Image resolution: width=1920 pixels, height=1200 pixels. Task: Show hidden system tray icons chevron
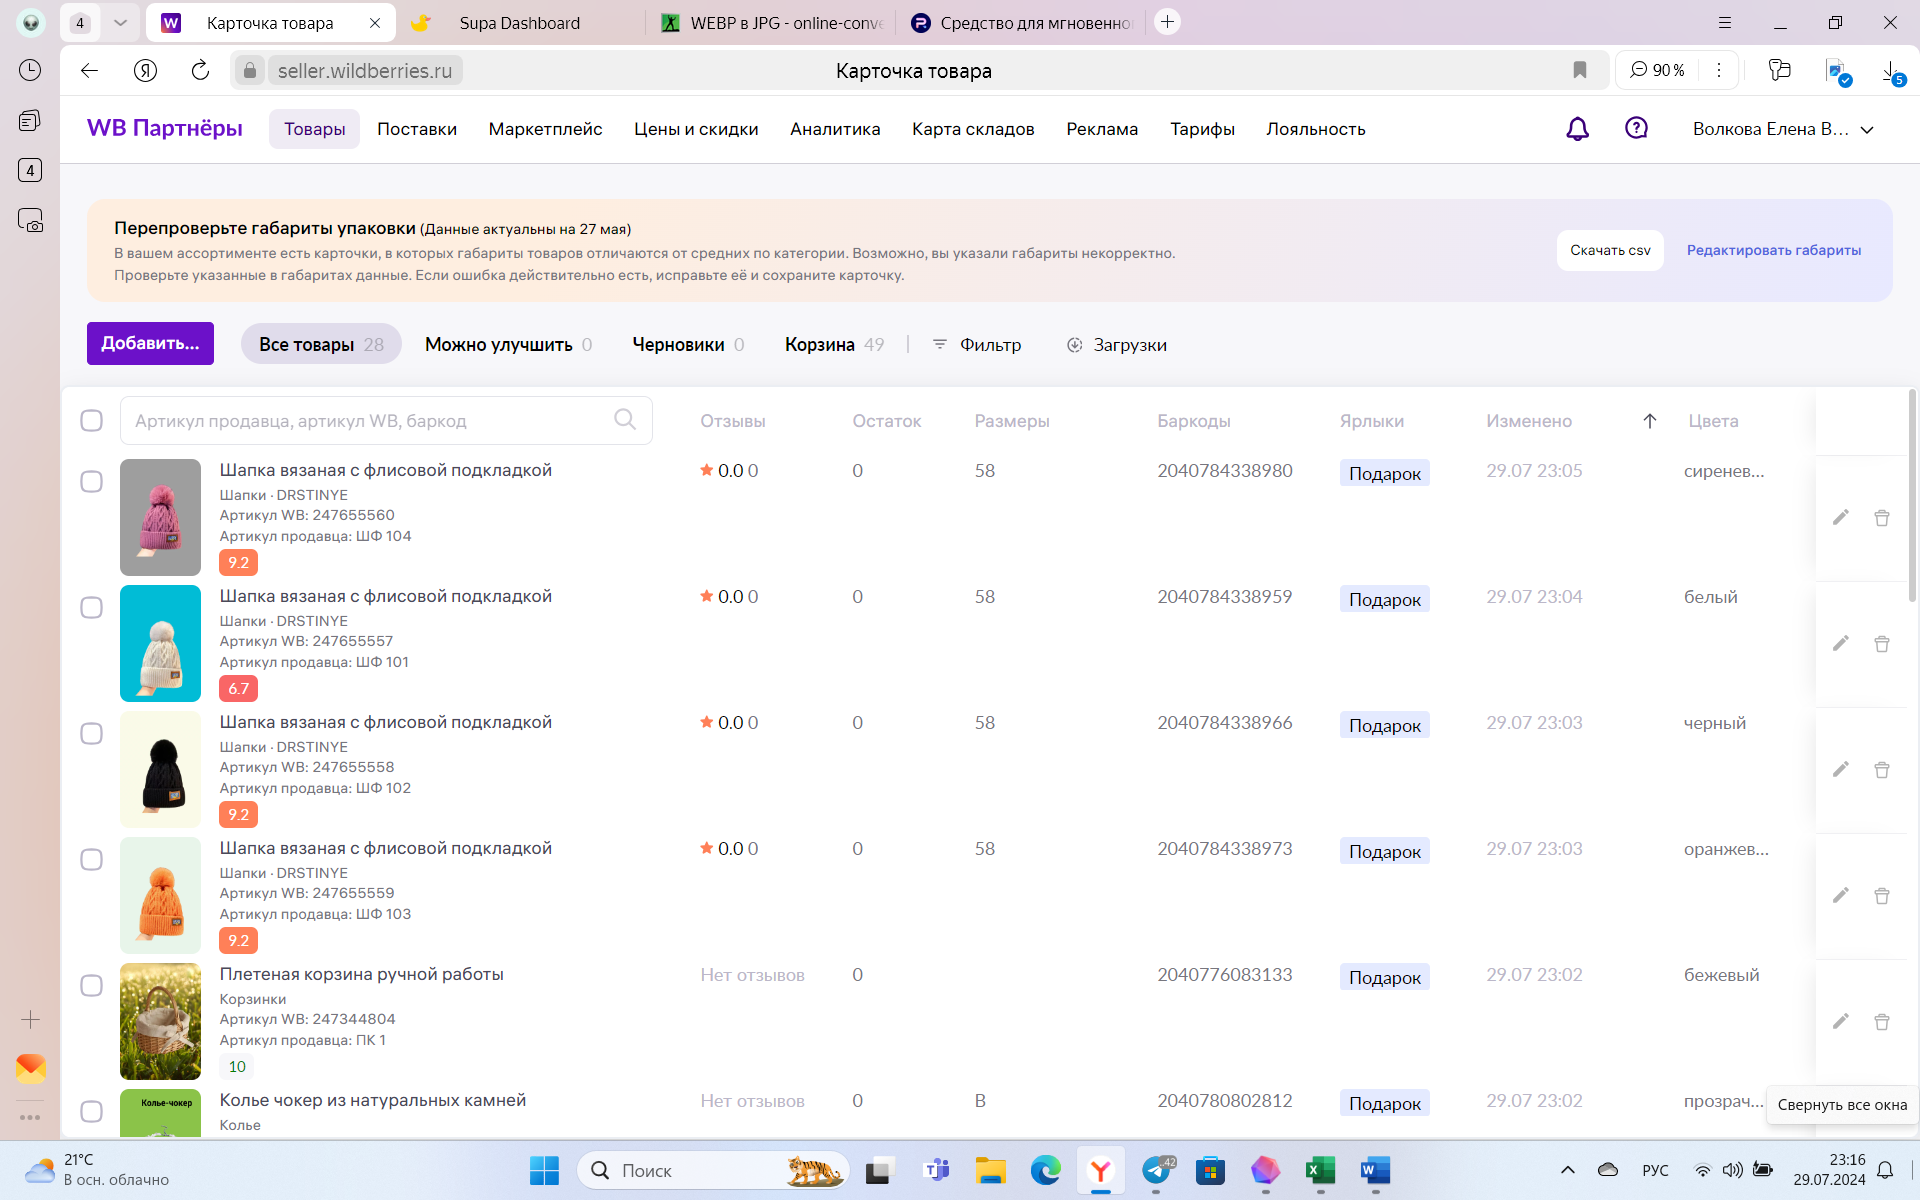1567,1170
